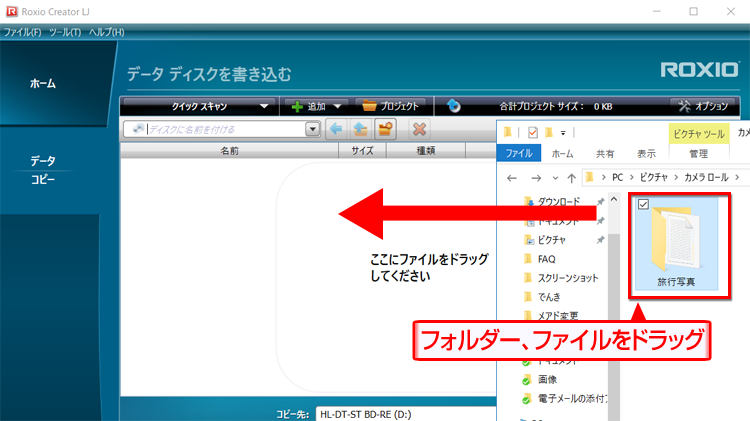Click Explorer up-one-level arrow
The image size is (750, 421).
(571, 178)
